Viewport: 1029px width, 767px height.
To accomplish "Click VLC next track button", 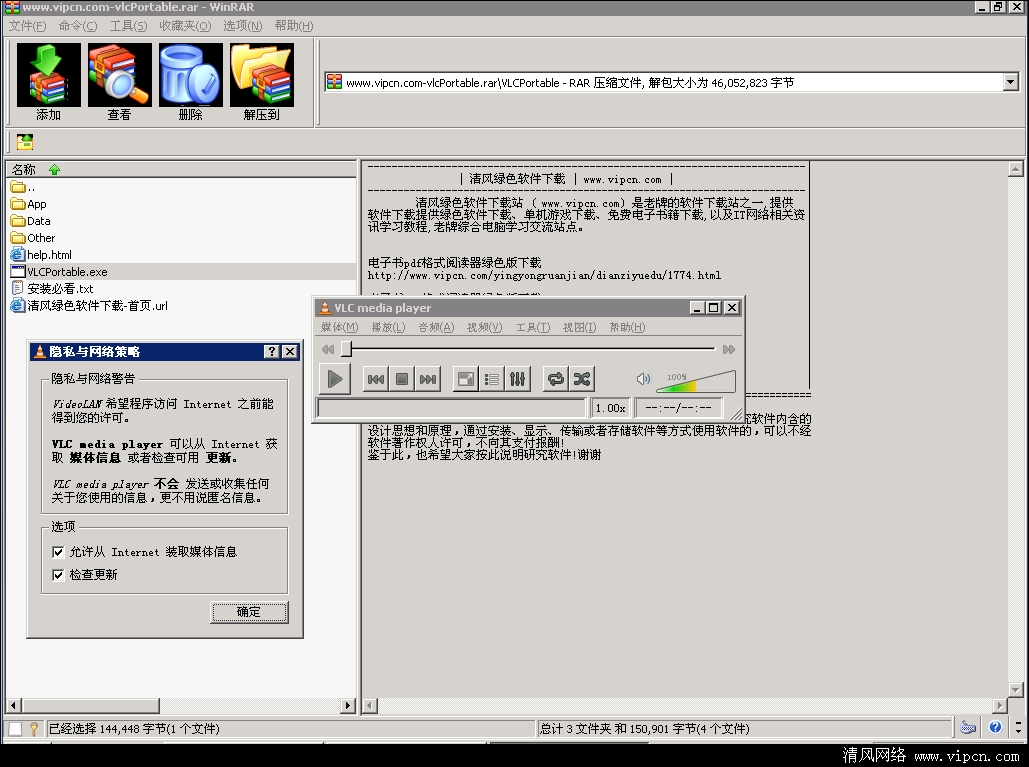I will tap(428, 379).
